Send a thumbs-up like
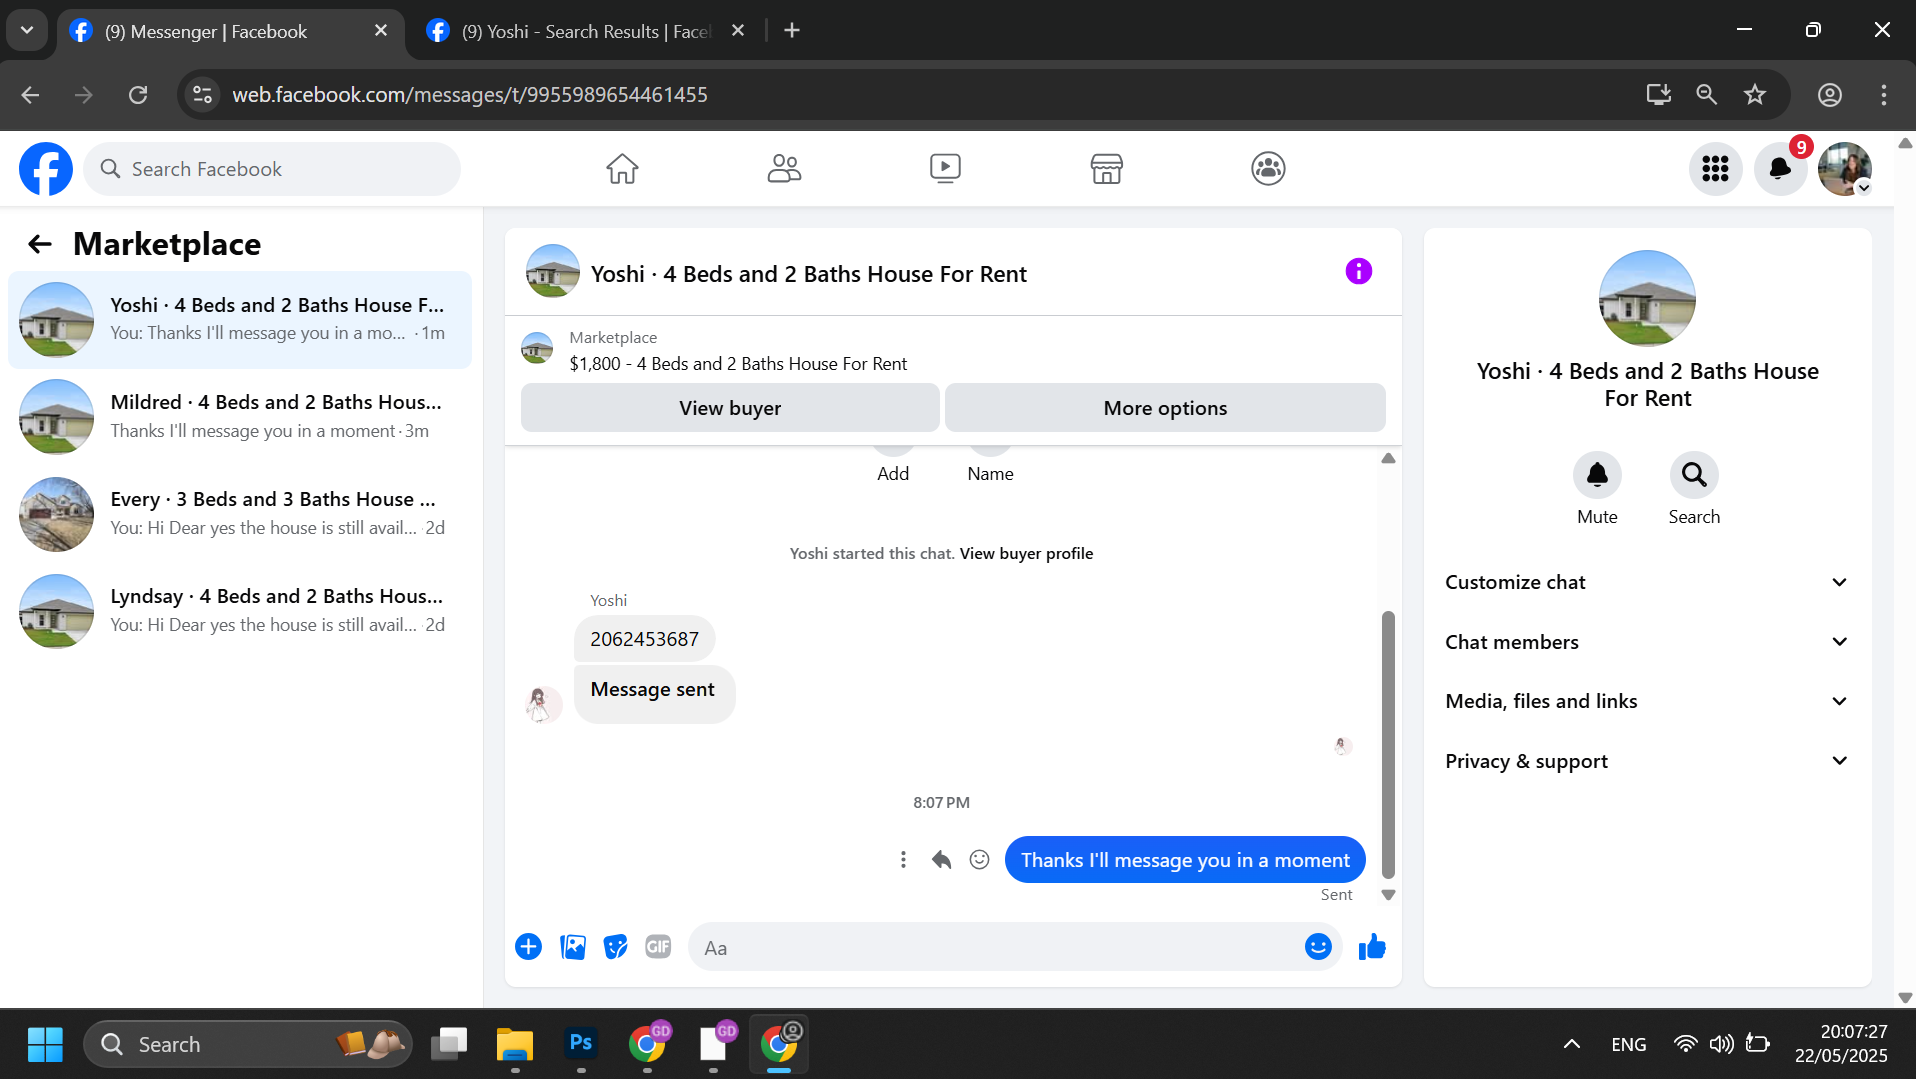 1372,947
